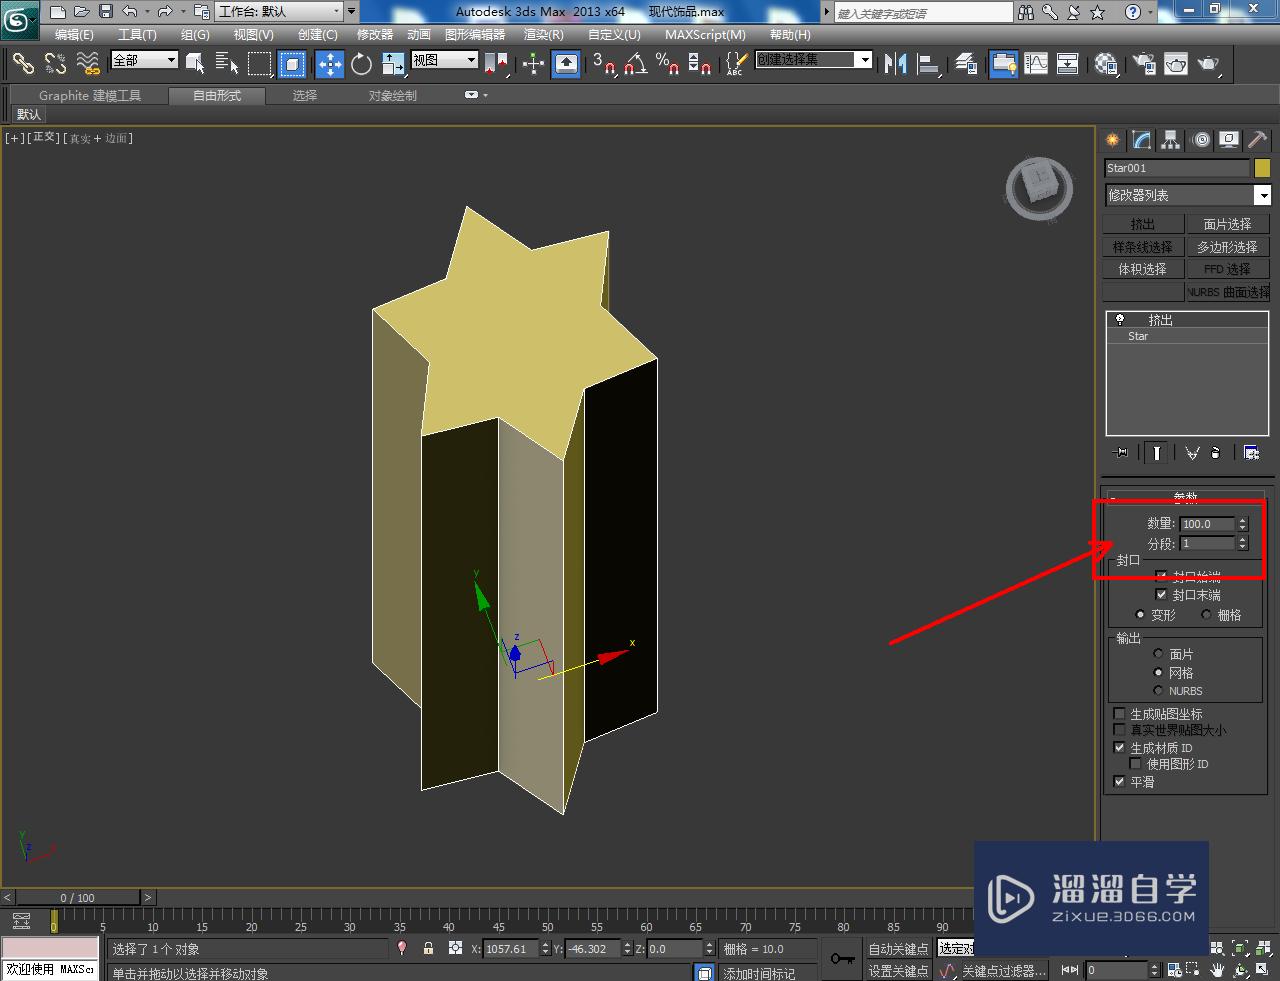Select the Morph (变形) radio button
Image resolution: width=1280 pixels, height=981 pixels.
1140,615
